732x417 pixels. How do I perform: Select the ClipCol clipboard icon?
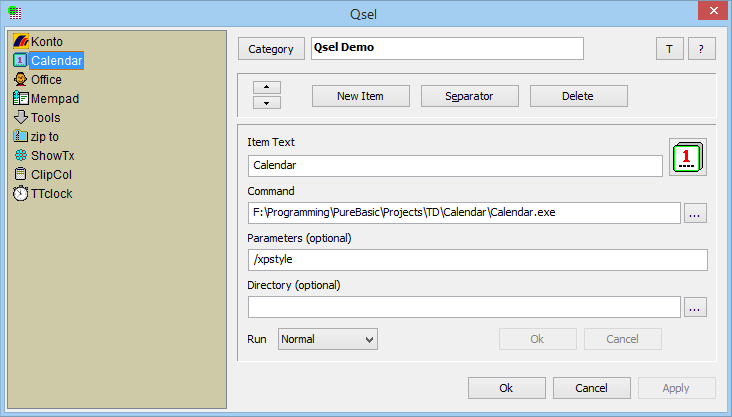[20, 175]
